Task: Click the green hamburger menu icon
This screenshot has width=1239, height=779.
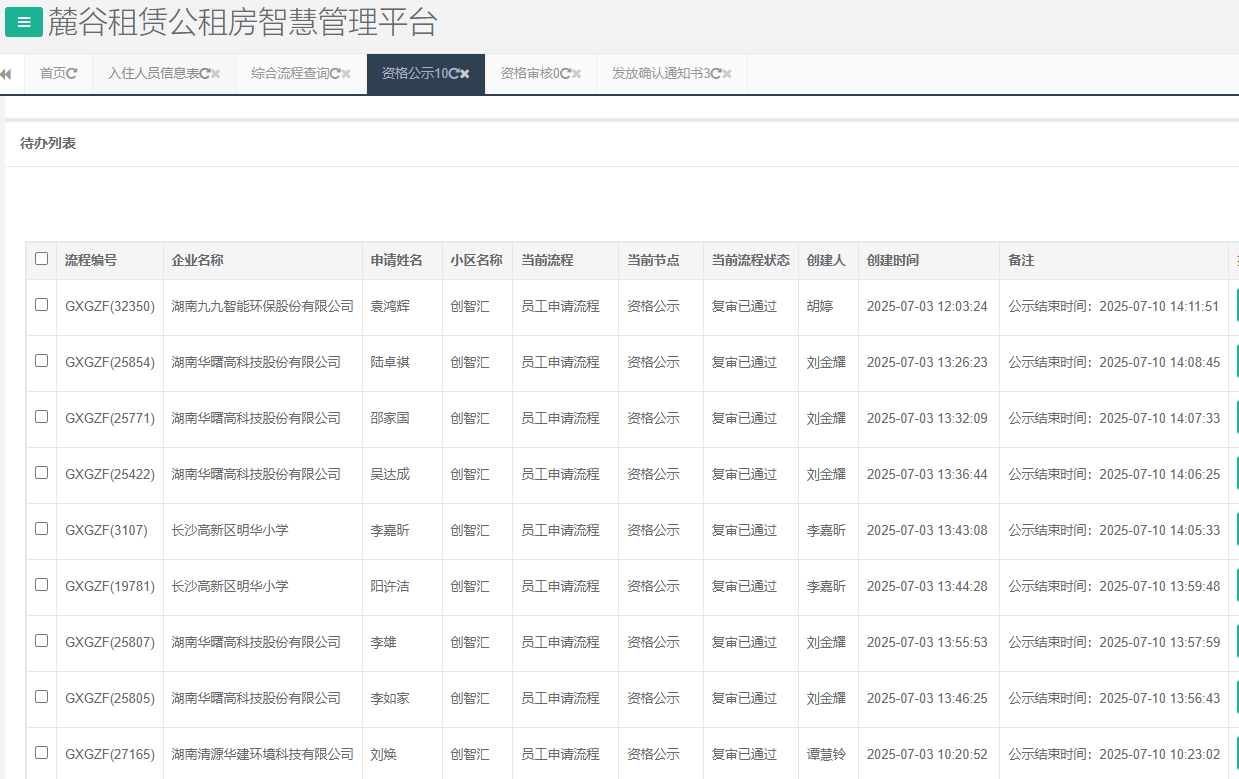Action: coord(22,22)
